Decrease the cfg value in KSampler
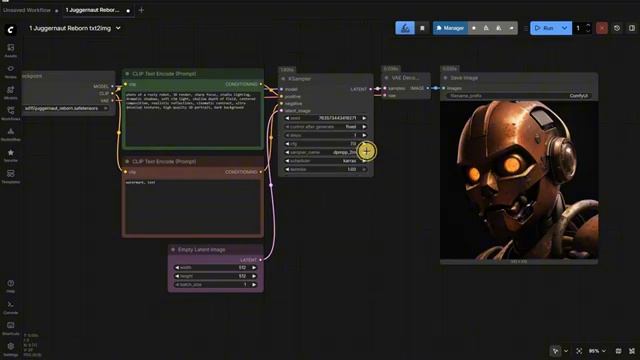Screen dimensions: 640x360 click(287, 144)
